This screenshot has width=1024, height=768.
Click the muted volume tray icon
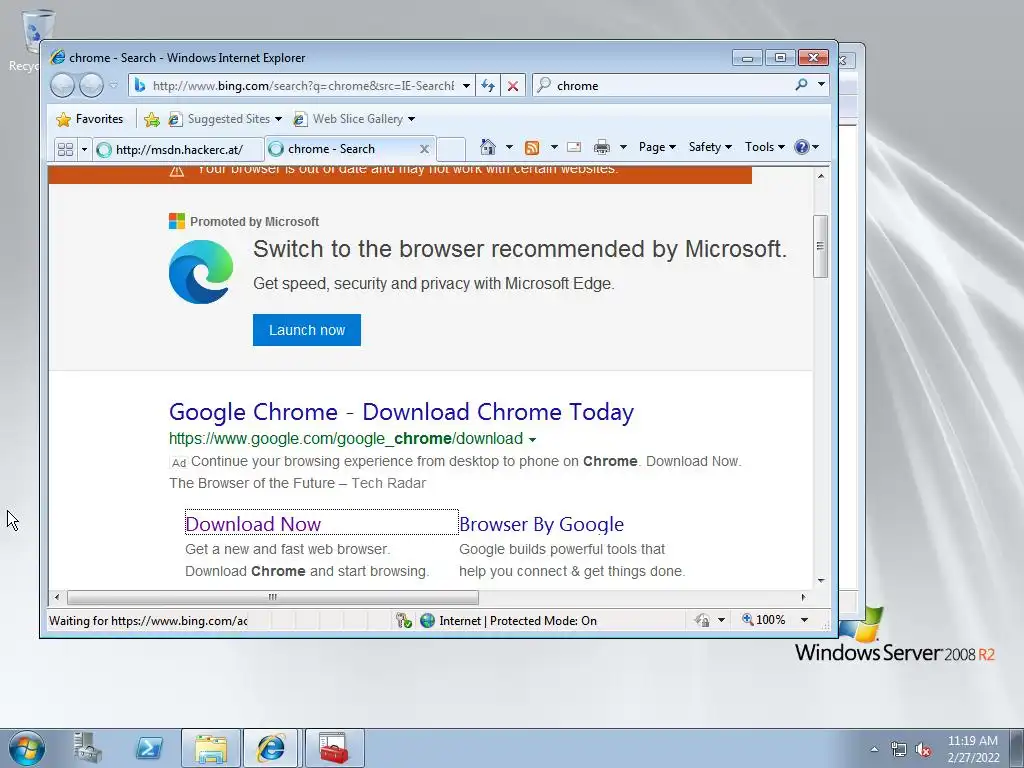923,749
